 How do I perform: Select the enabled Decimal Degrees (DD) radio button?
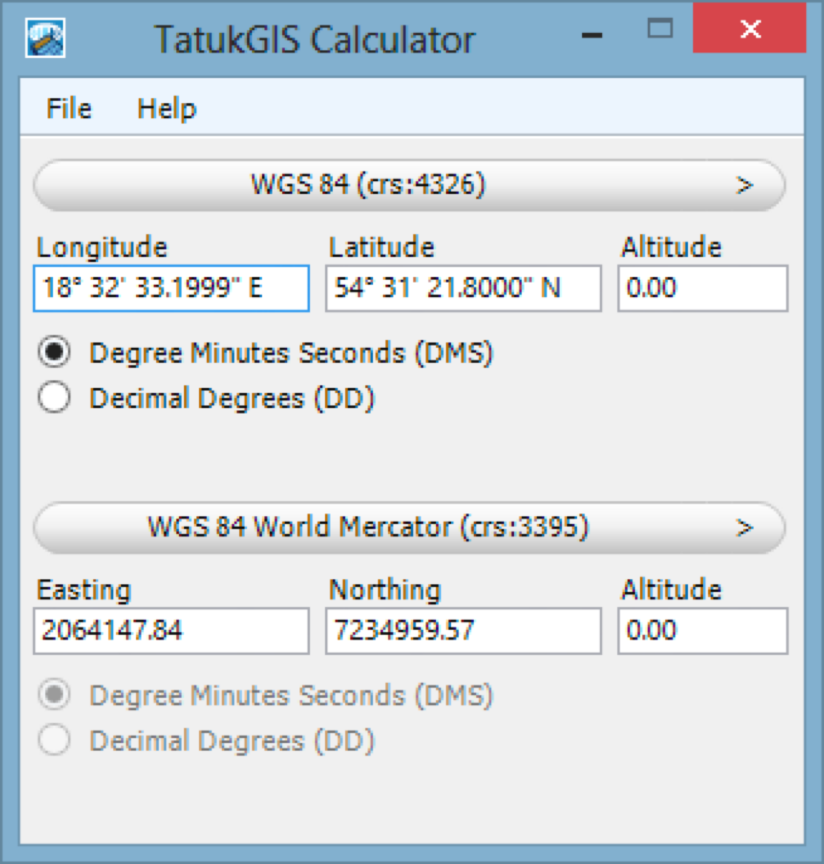click(54, 397)
